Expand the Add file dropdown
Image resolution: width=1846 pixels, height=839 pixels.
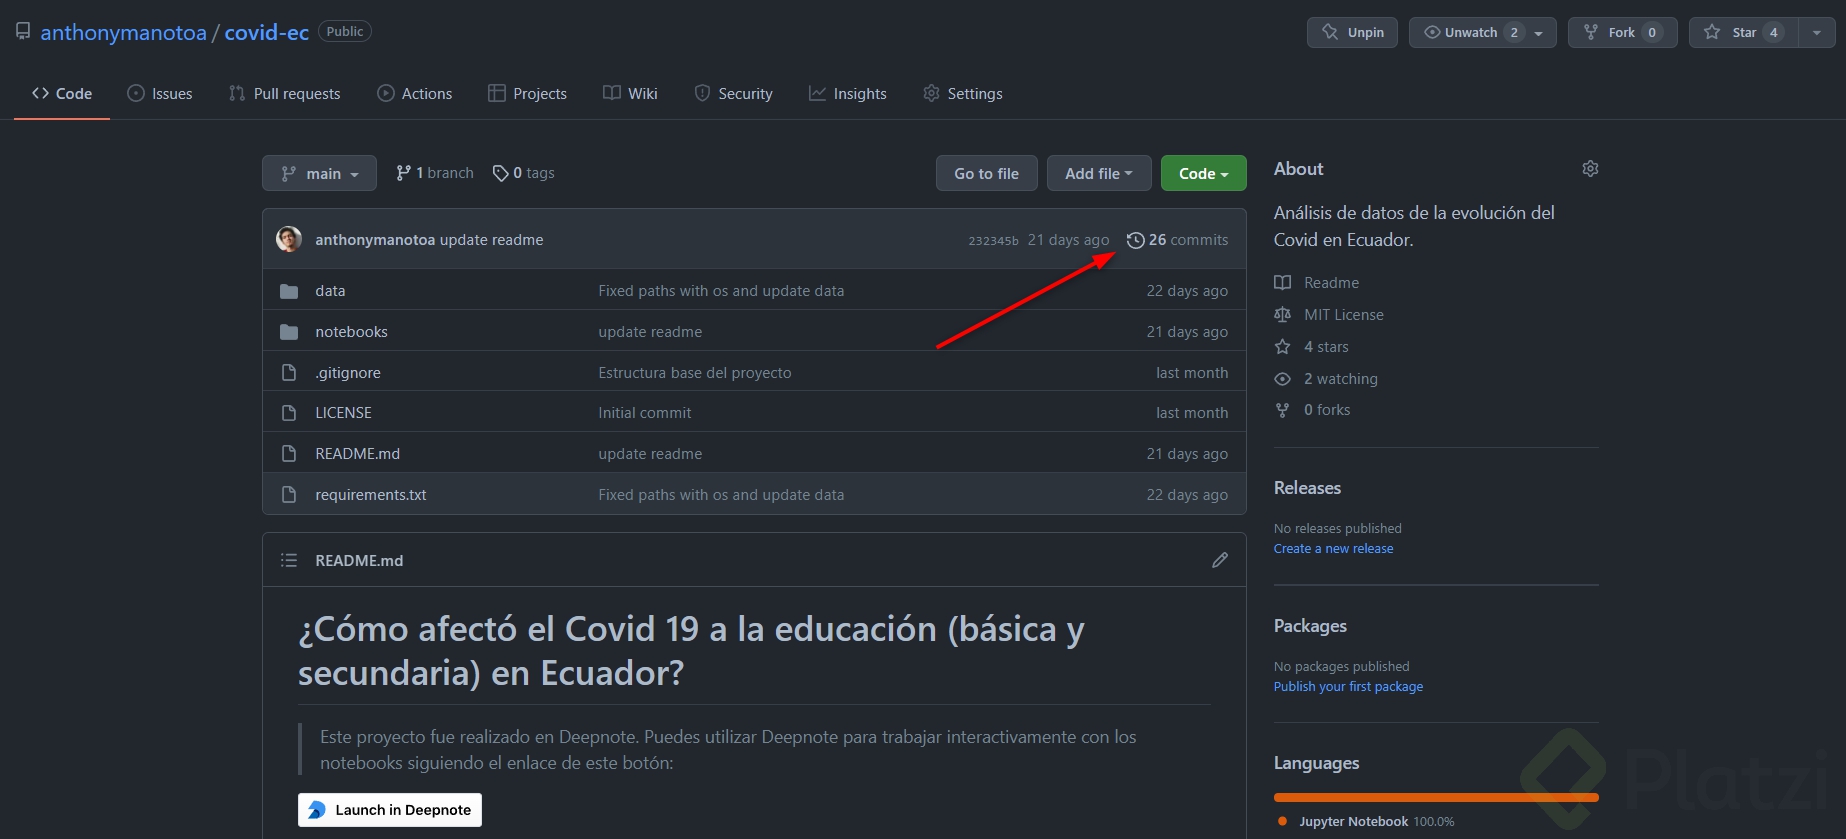[x=1099, y=173]
